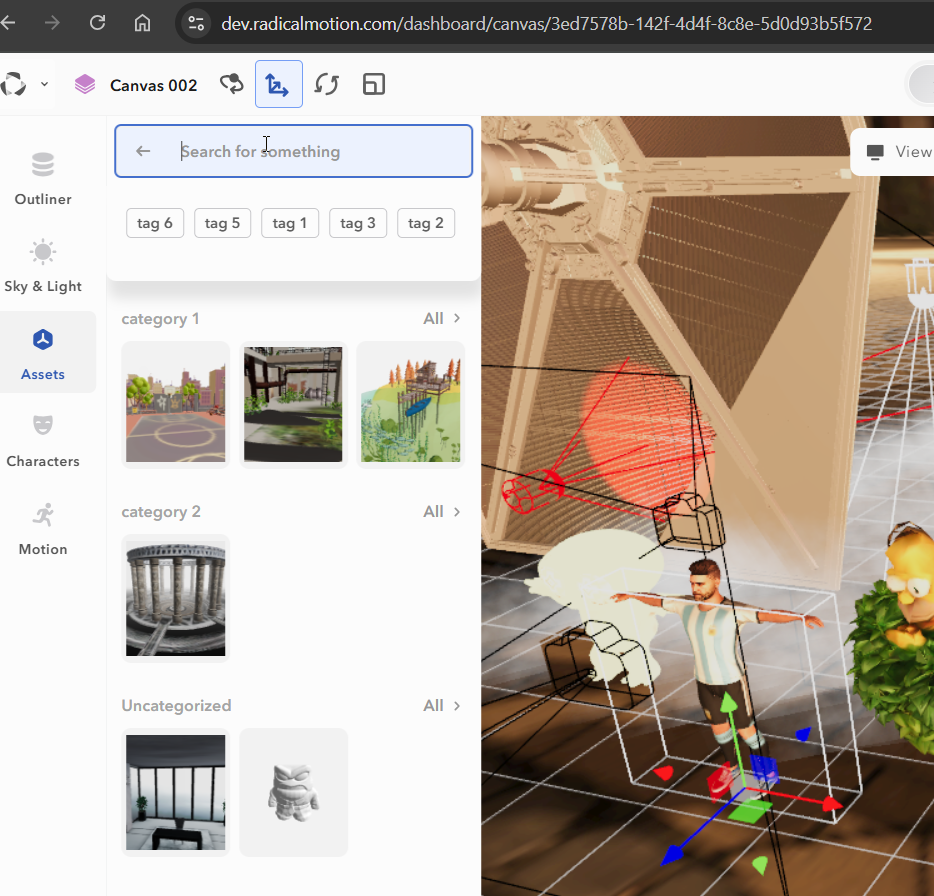Select the rotate gizmo tool
Image resolution: width=934 pixels, height=896 pixels.
pyautogui.click(x=326, y=84)
